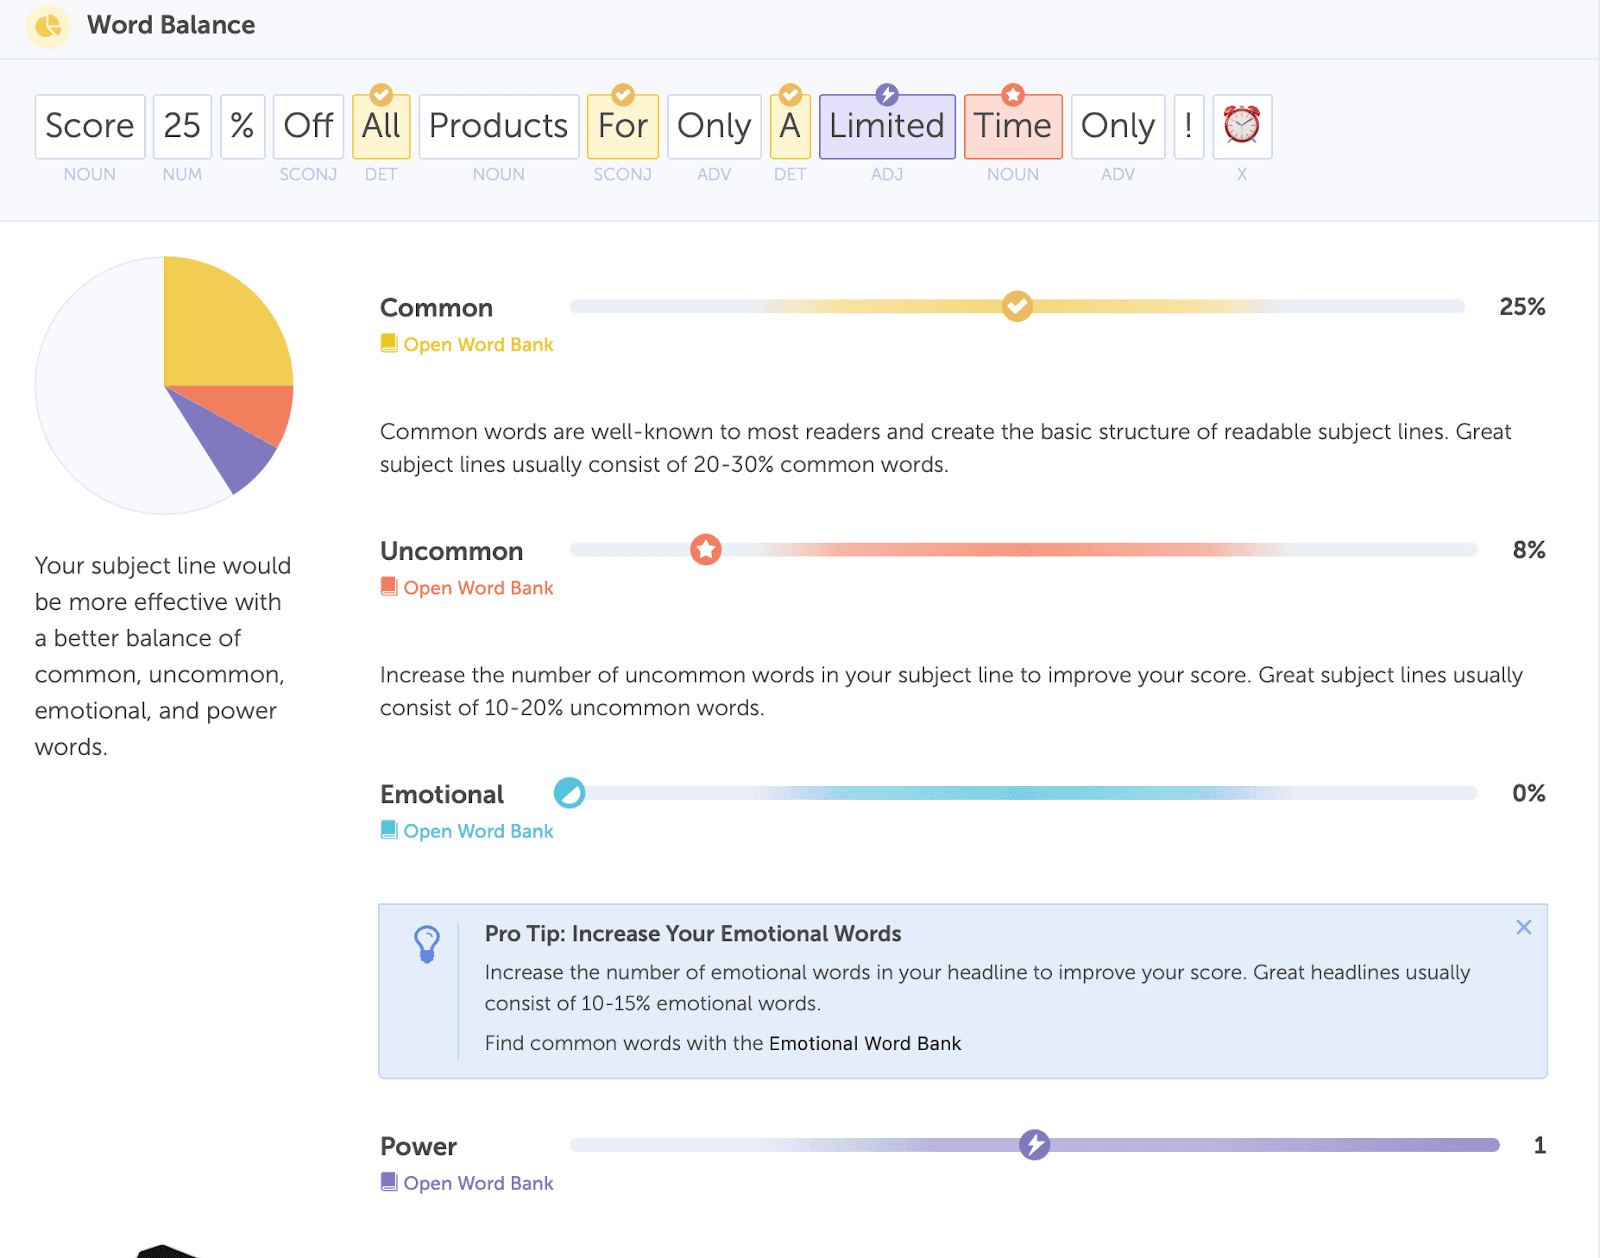Click the lightbulb Pro Tip icon
The height and width of the screenshot is (1258, 1600).
click(x=427, y=943)
